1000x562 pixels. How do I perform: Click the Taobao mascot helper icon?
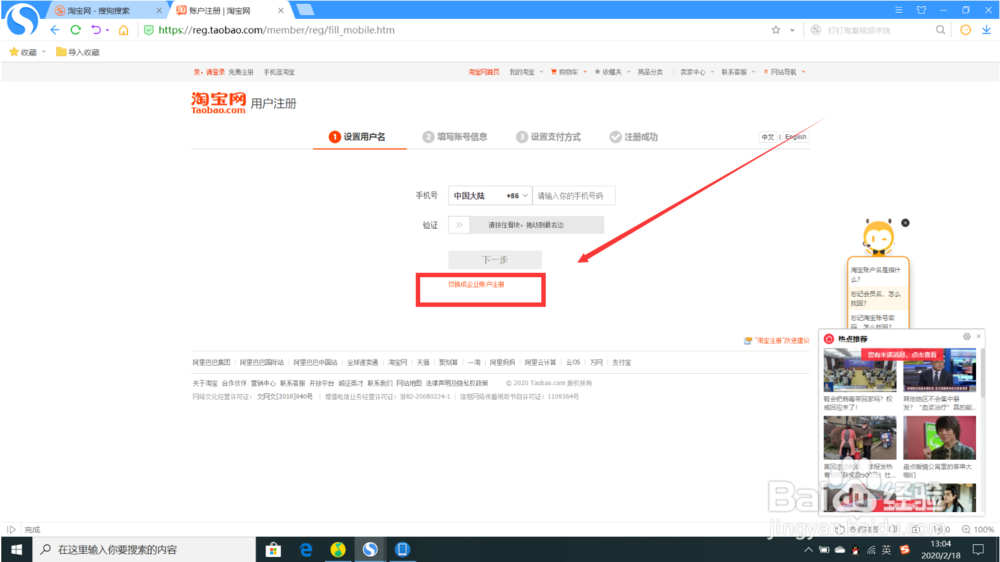pos(878,237)
